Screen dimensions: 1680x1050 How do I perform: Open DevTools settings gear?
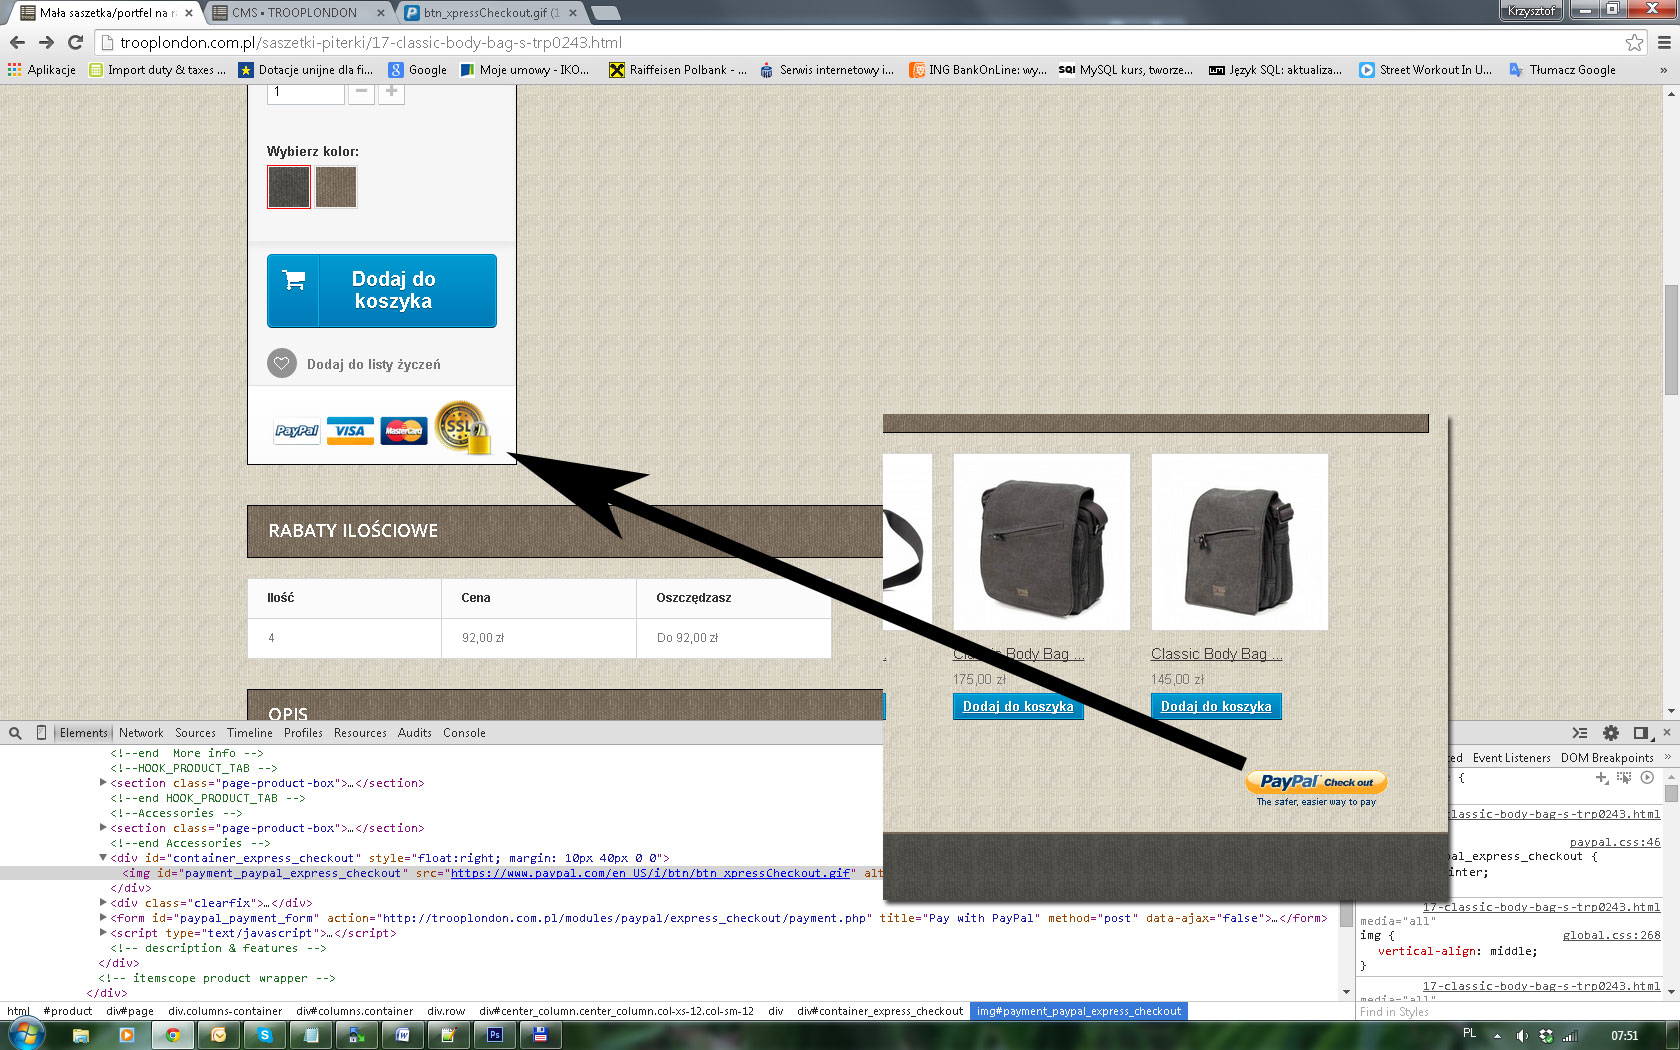click(1611, 733)
